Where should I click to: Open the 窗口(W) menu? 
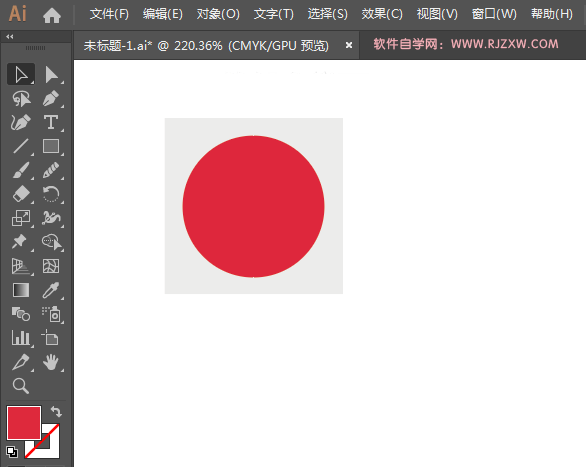494,14
